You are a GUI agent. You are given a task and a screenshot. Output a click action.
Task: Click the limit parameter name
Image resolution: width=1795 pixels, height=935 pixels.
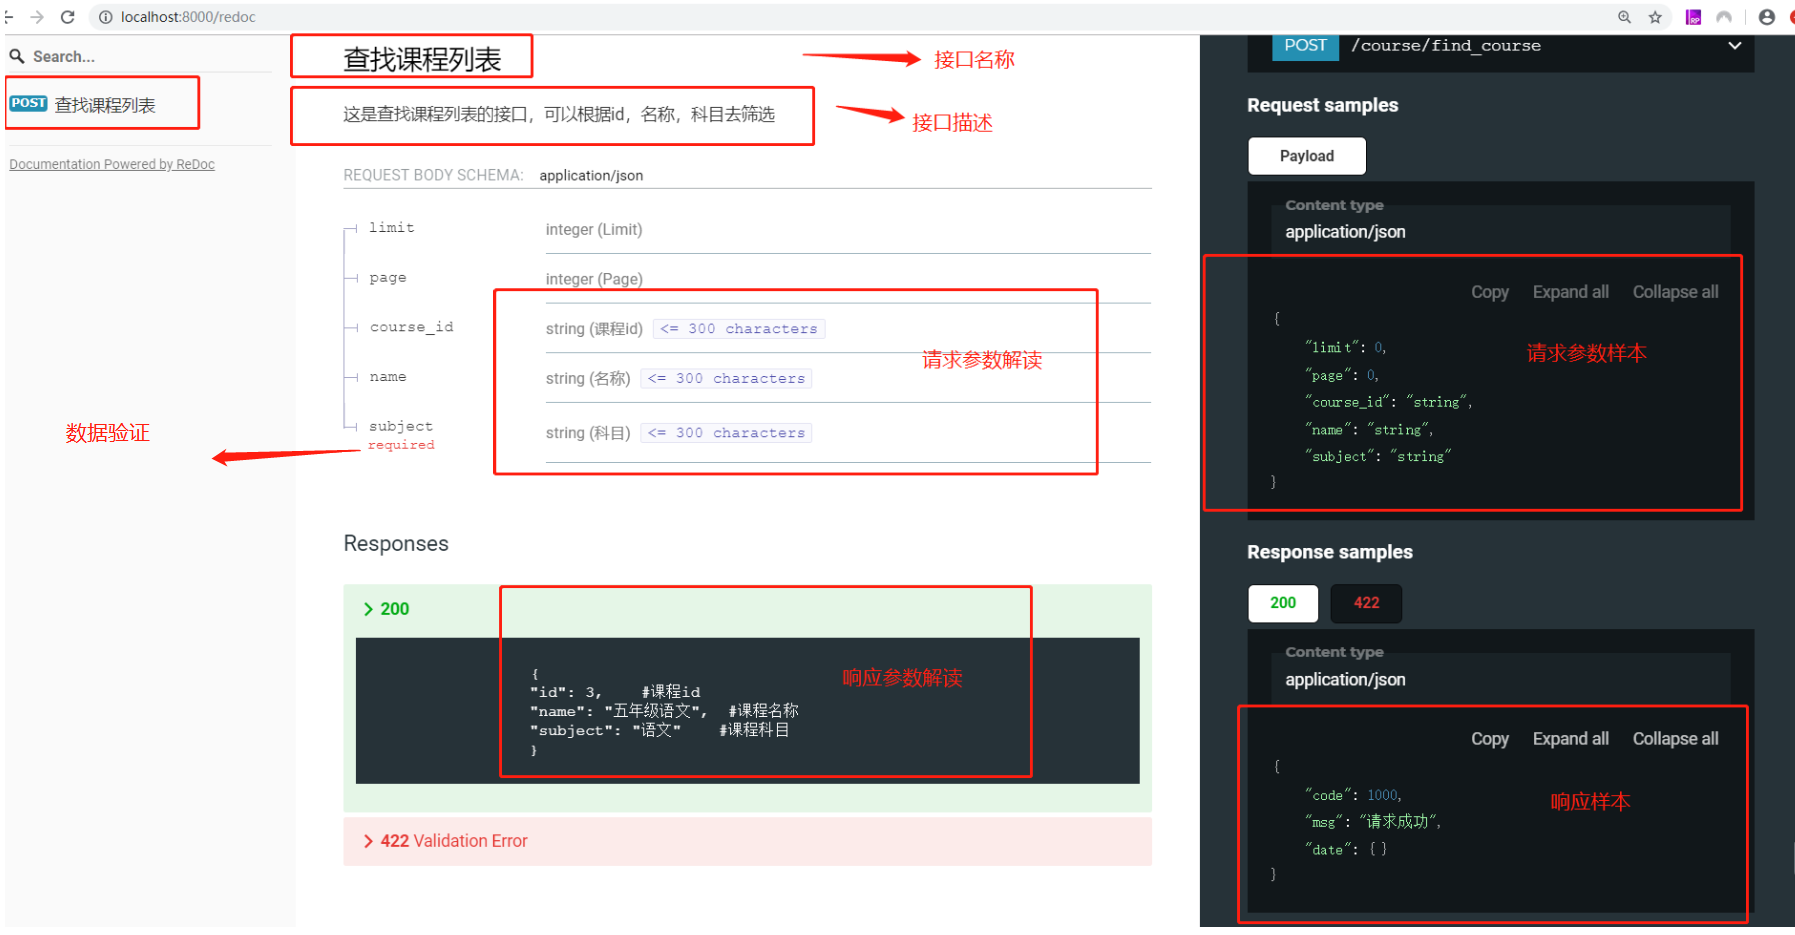pyautogui.click(x=391, y=228)
